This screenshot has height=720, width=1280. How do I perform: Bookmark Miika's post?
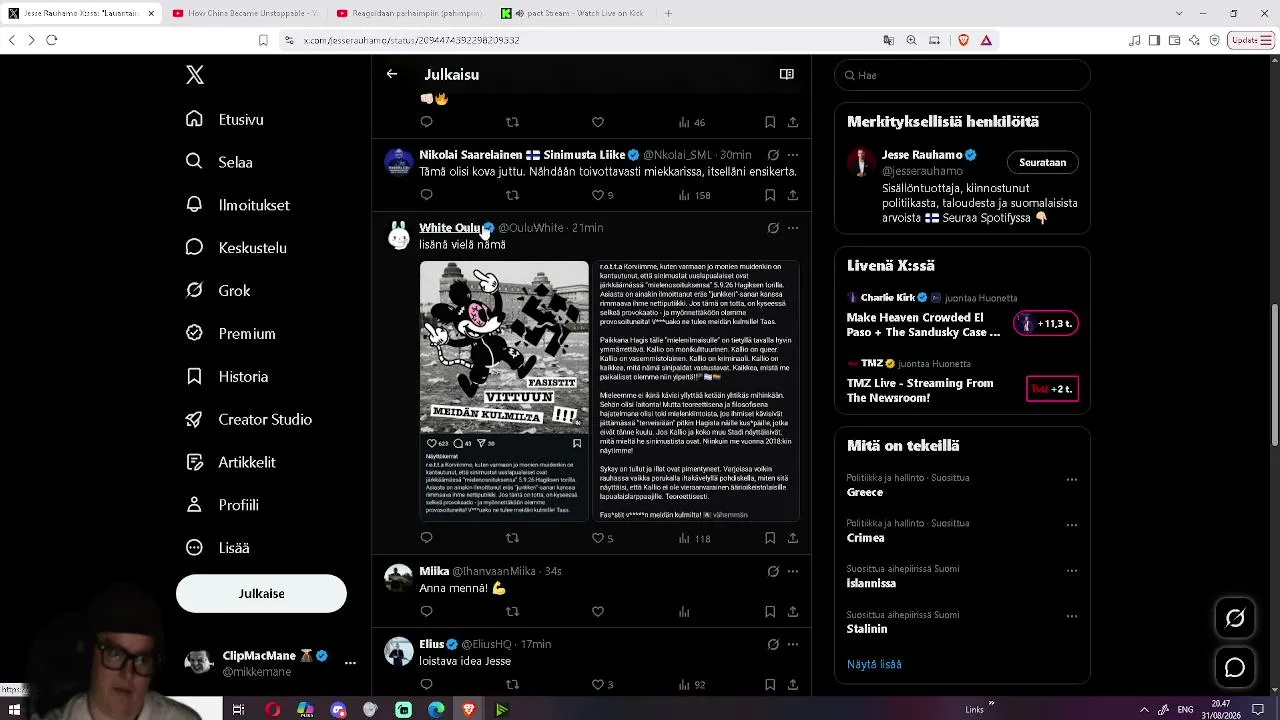[x=770, y=611]
